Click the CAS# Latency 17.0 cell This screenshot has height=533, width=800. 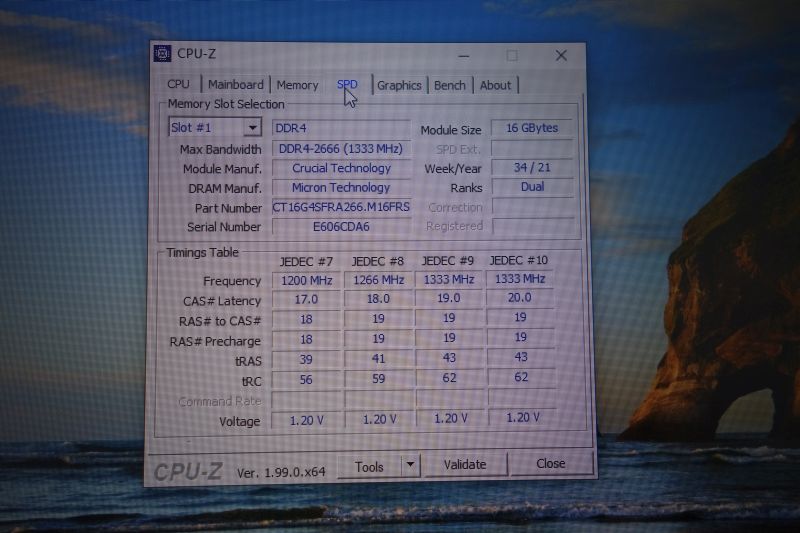306,299
